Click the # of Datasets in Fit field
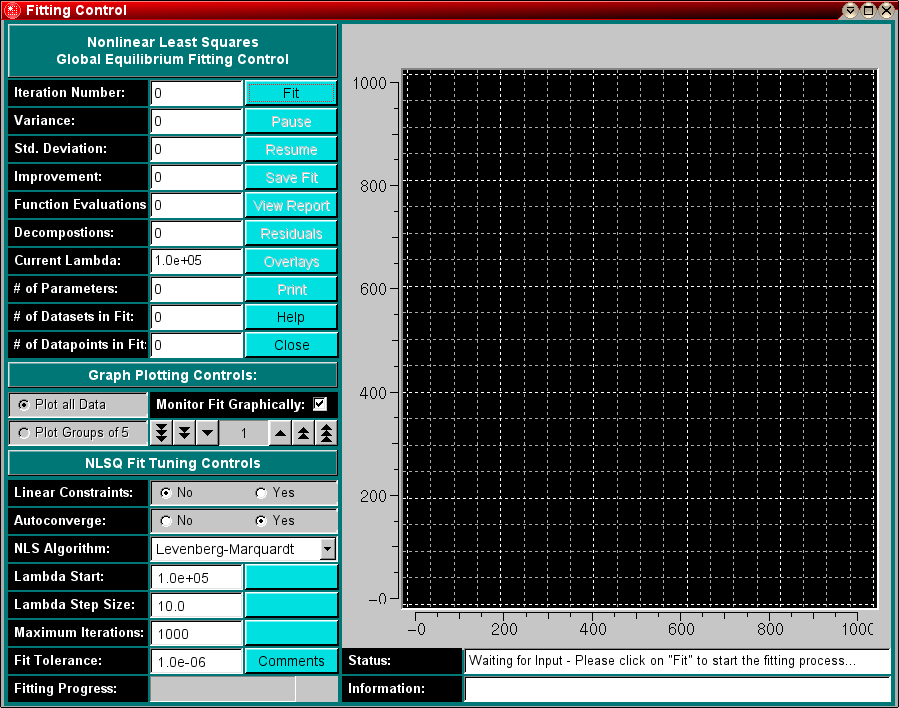Image resolution: width=899 pixels, height=708 pixels. [x=197, y=317]
